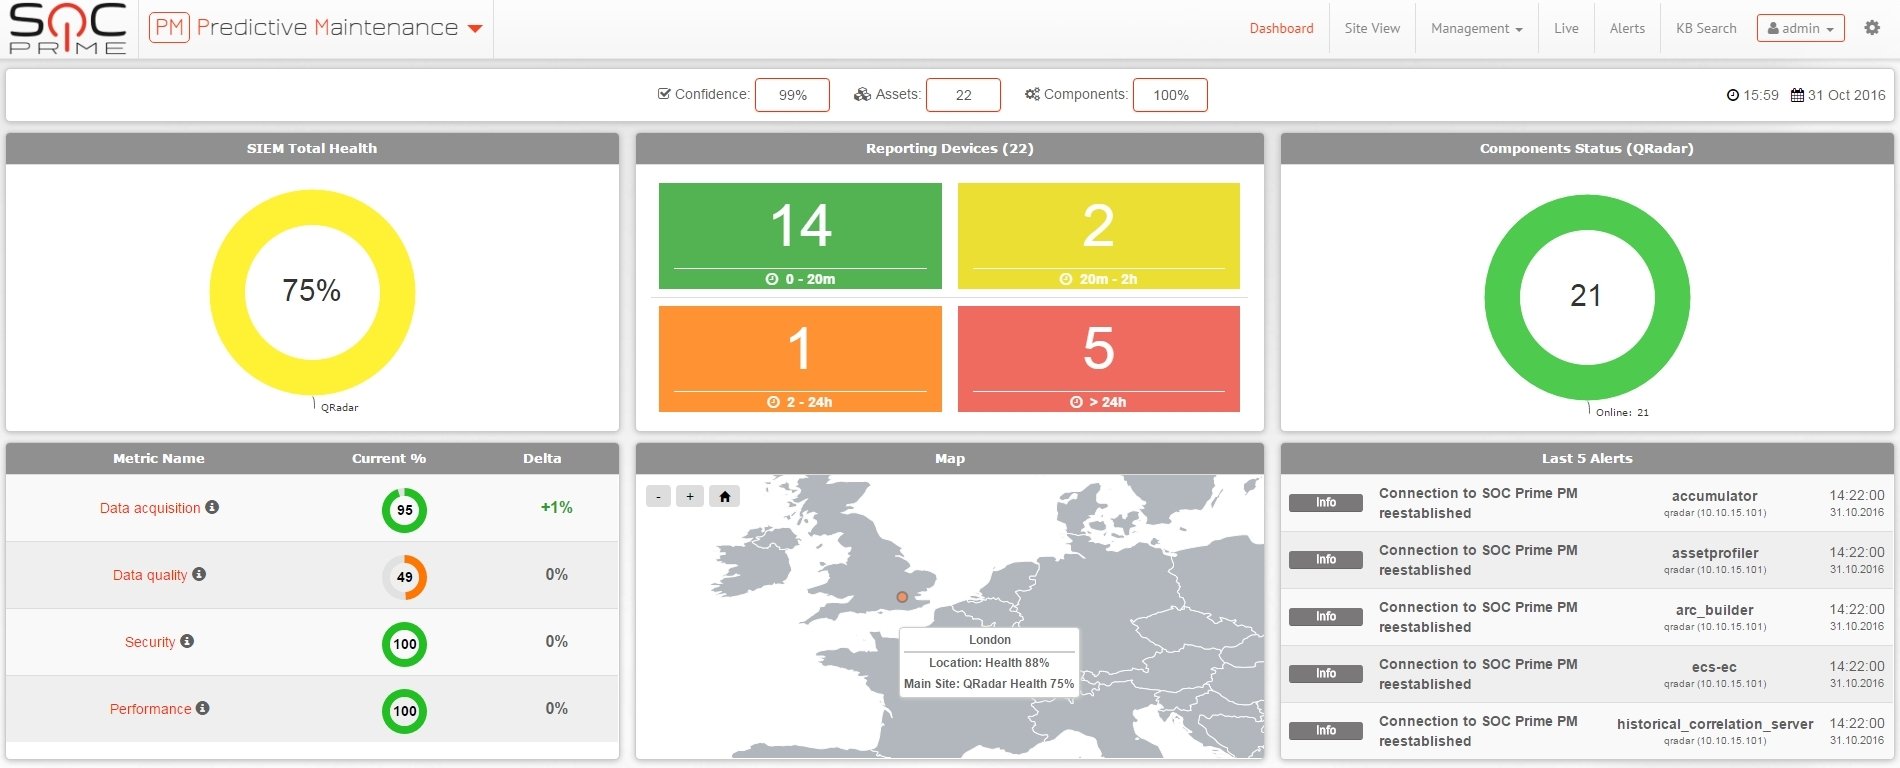1900x768 pixels.
Task: Open settings gear icon
Action: pyautogui.click(x=1872, y=28)
